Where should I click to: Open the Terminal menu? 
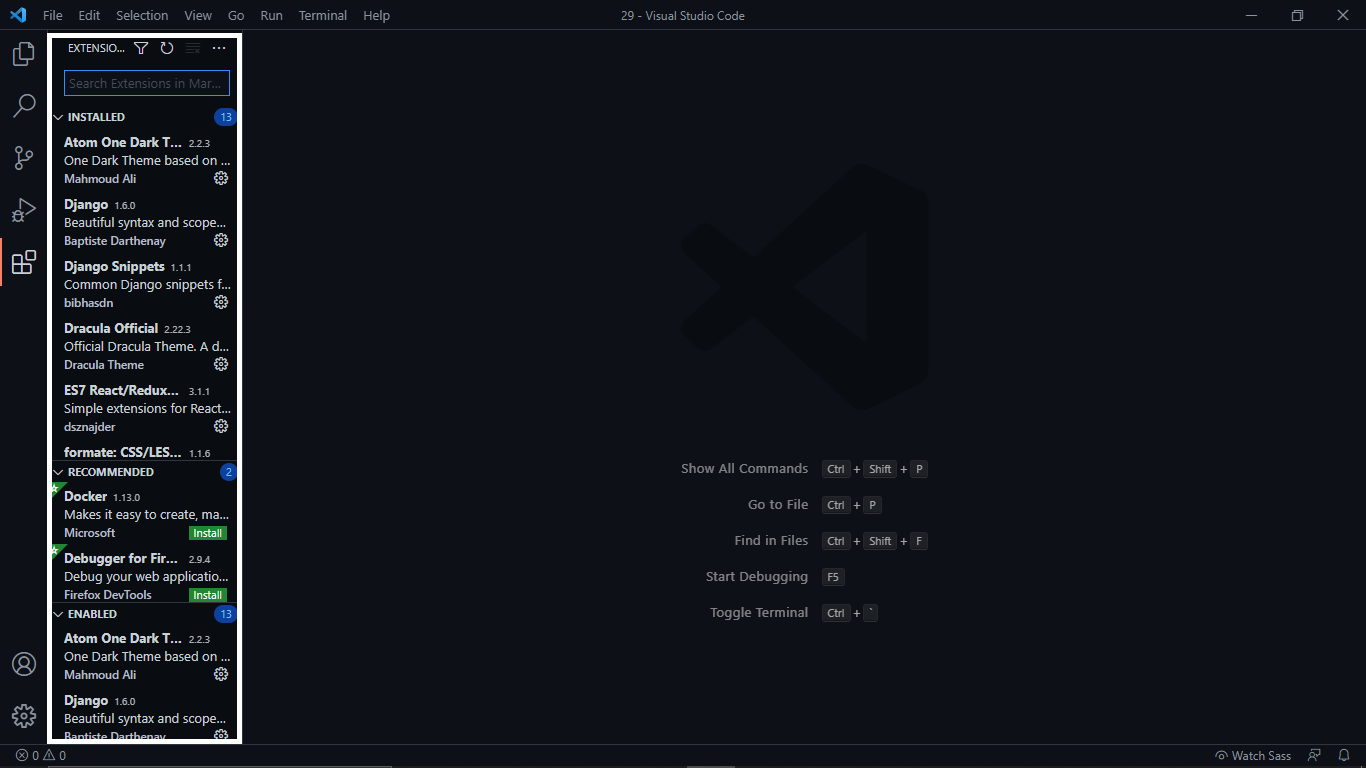pyautogui.click(x=323, y=15)
